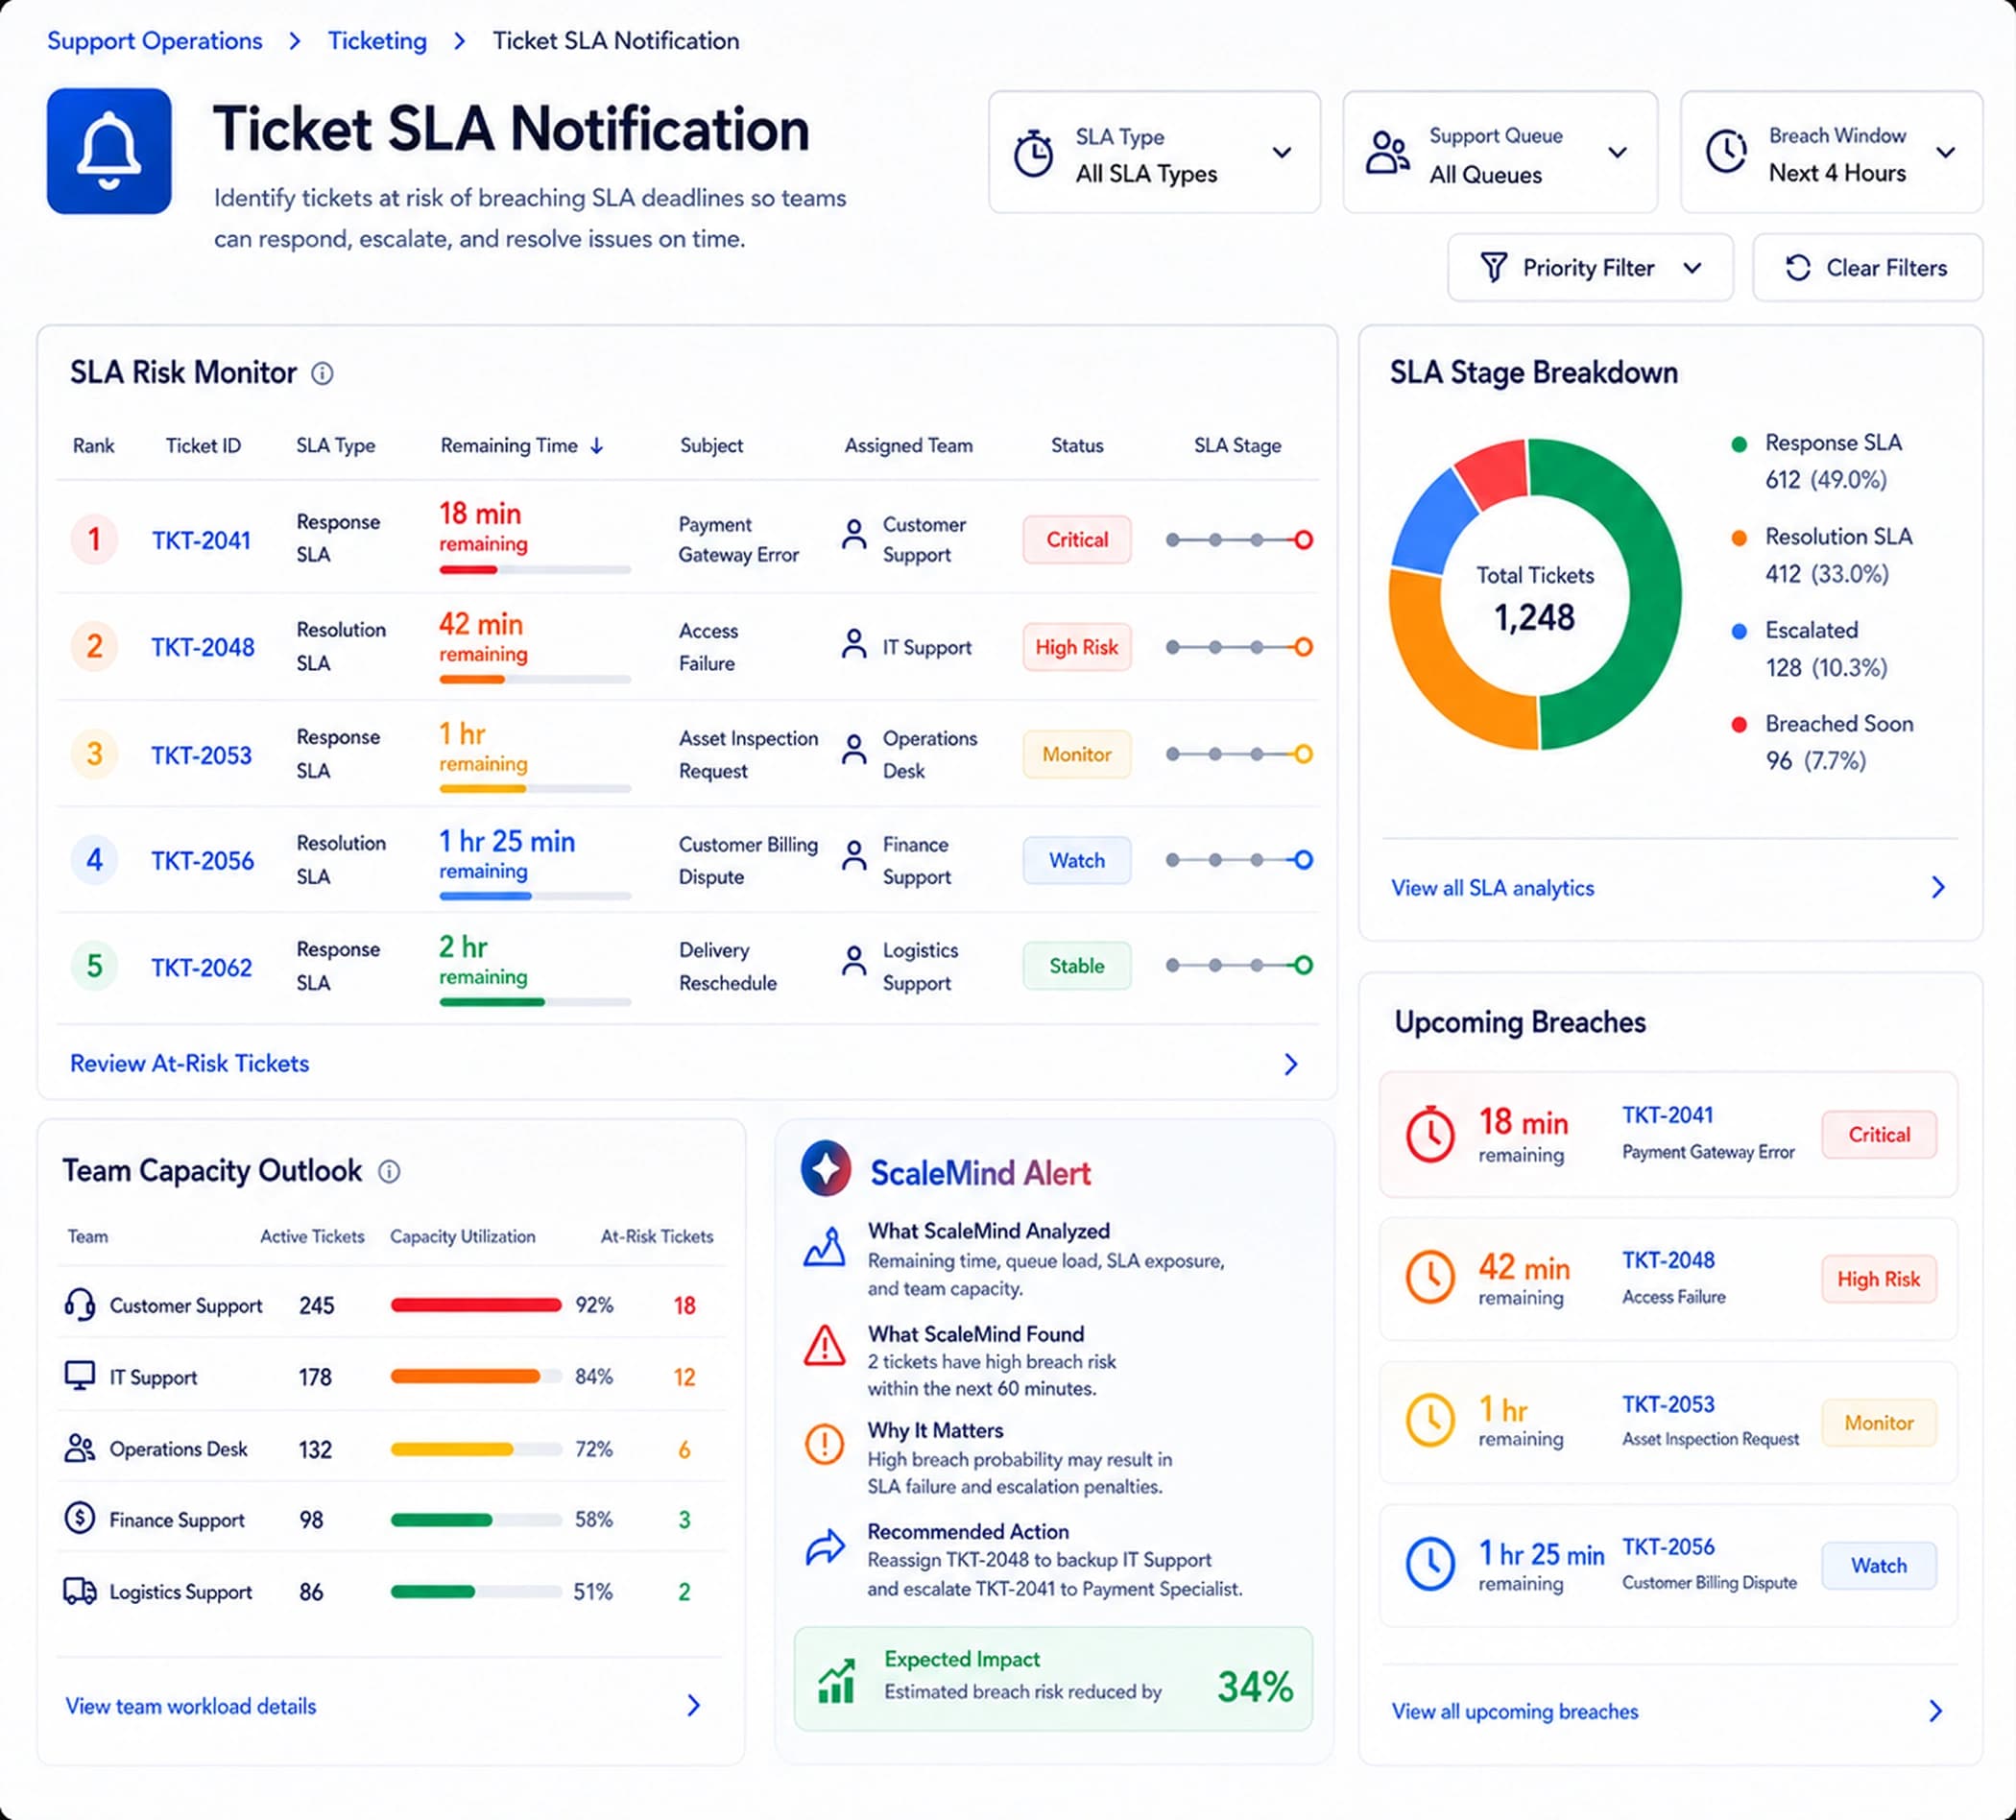The height and width of the screenshot is (1820, 2016).
Task: Click the truck icon for Logistics Support row
Action: click(x=80, y=1590)
